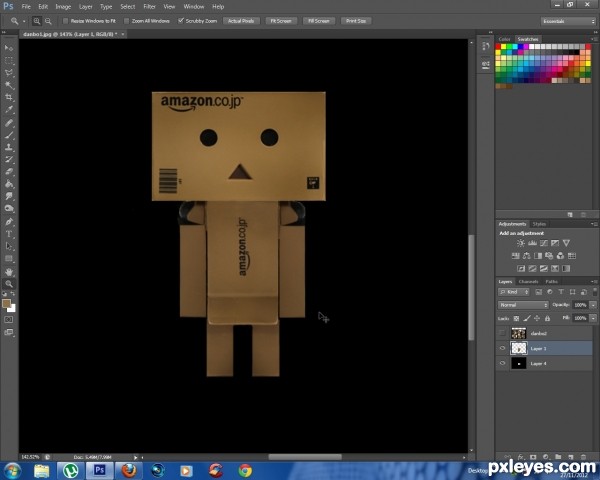Open the Essentials workspace dropdown
This screenshot has height=480, width=600.
tap(568, 21)
